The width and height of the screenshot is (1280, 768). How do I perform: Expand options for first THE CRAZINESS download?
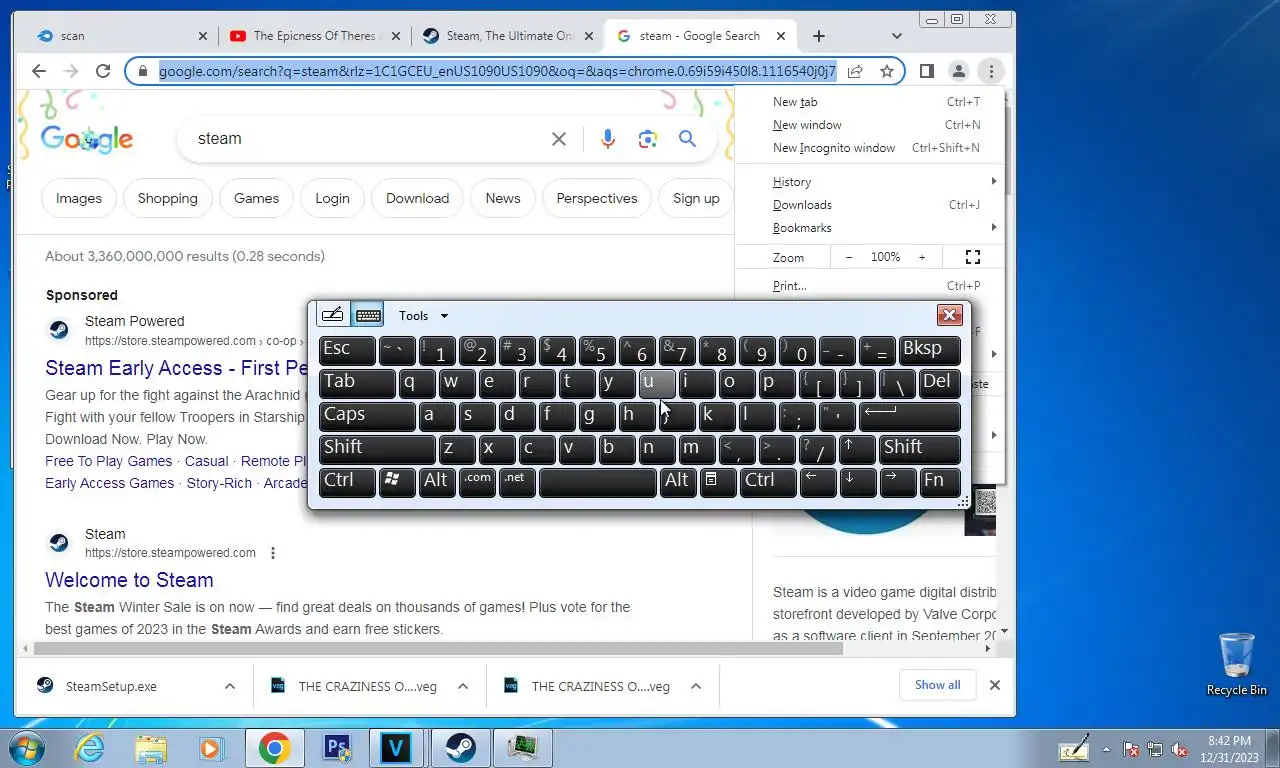point(462,686)
